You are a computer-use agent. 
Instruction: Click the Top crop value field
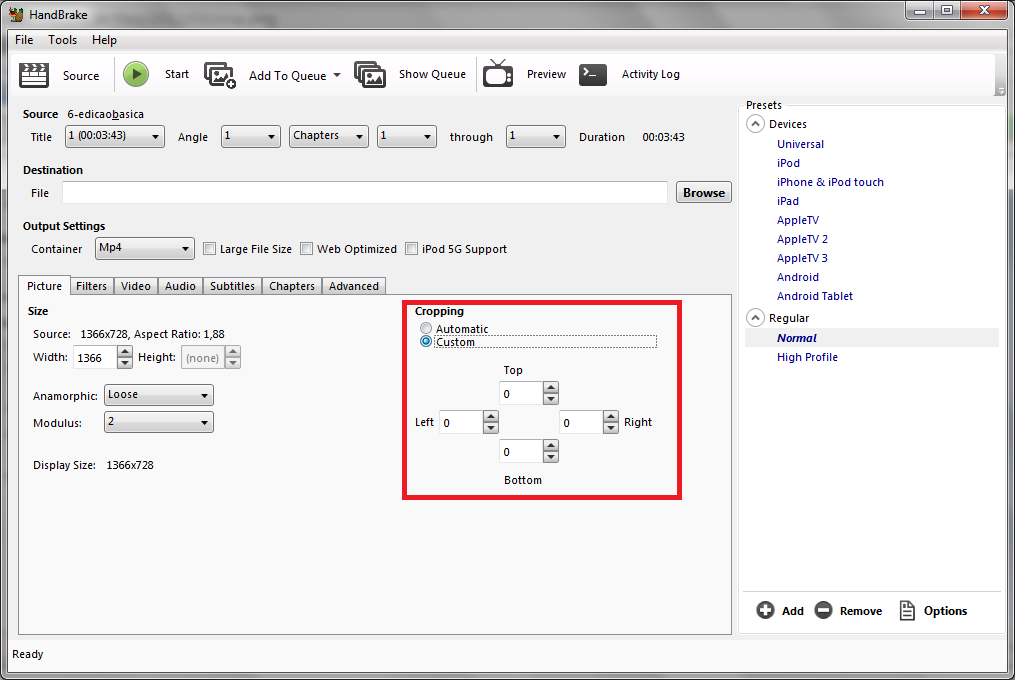[x=521, y=393]
